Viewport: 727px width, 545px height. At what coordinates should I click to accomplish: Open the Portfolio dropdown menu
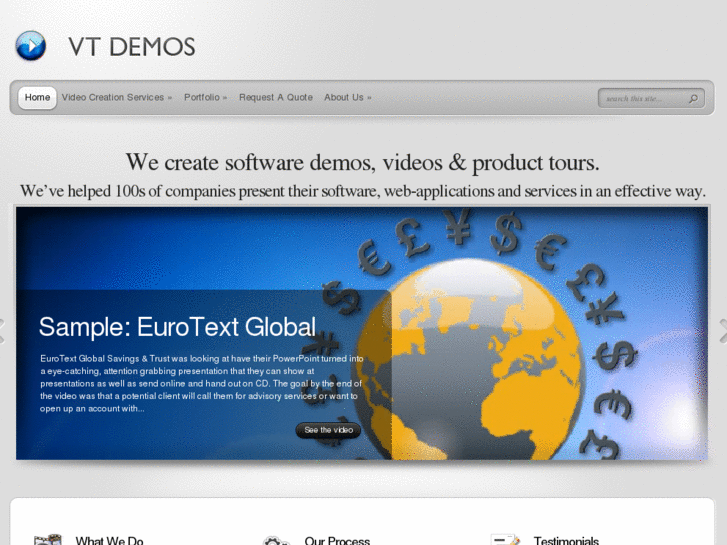click(205, 97)
